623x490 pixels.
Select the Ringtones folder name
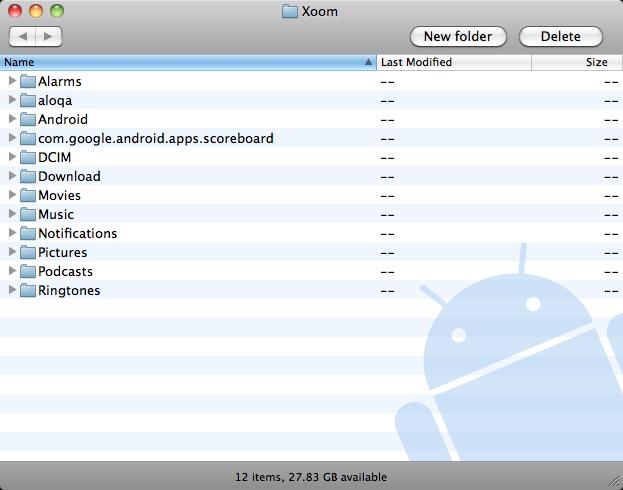point(69,291)
